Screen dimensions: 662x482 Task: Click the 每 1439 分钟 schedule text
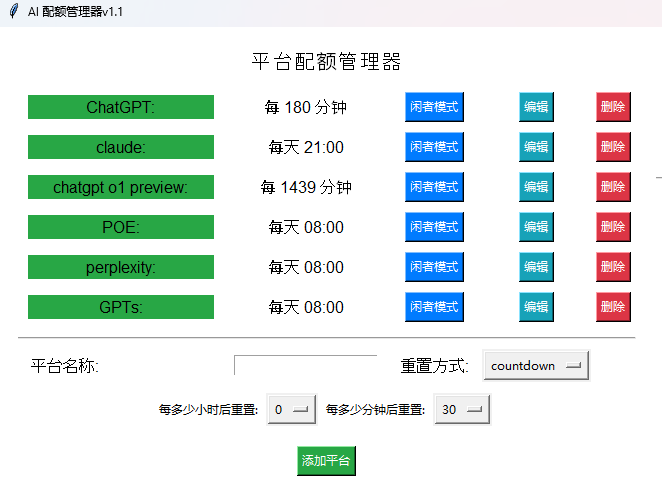click(306, 187)
